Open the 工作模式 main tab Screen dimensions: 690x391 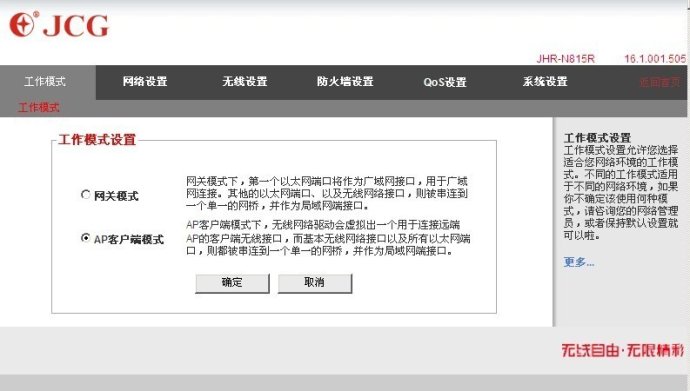click(x=45, y=82)
